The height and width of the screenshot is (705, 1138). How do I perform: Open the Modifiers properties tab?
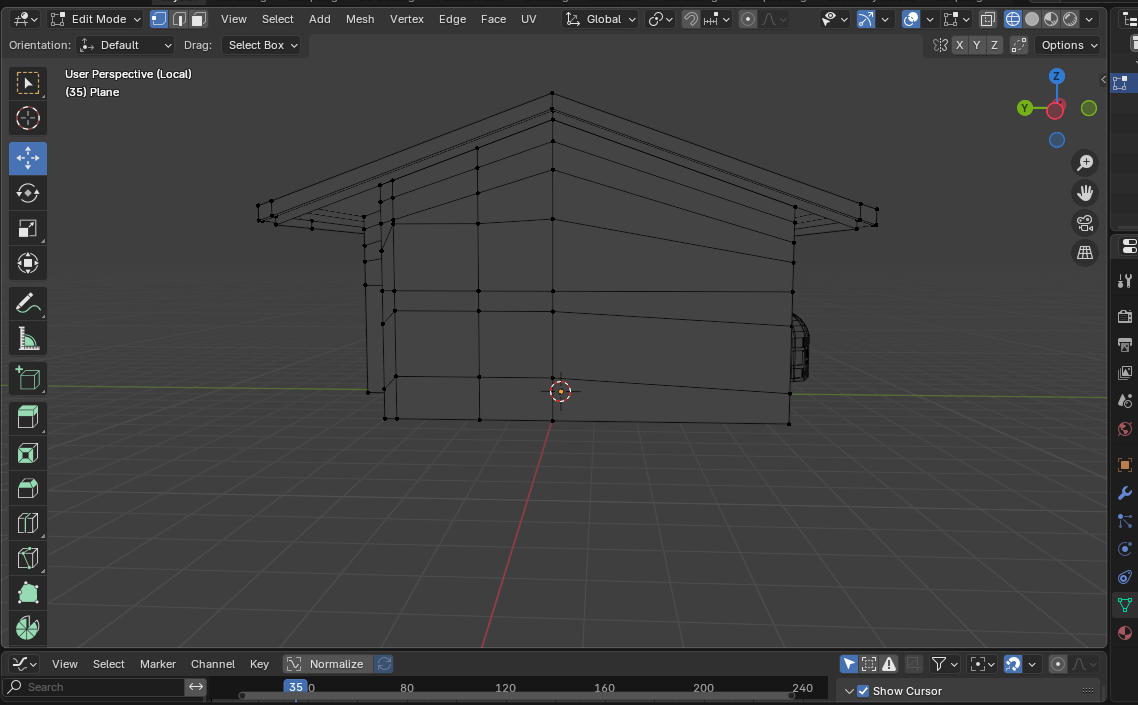pyautogui.click(x=1125, y=493)
